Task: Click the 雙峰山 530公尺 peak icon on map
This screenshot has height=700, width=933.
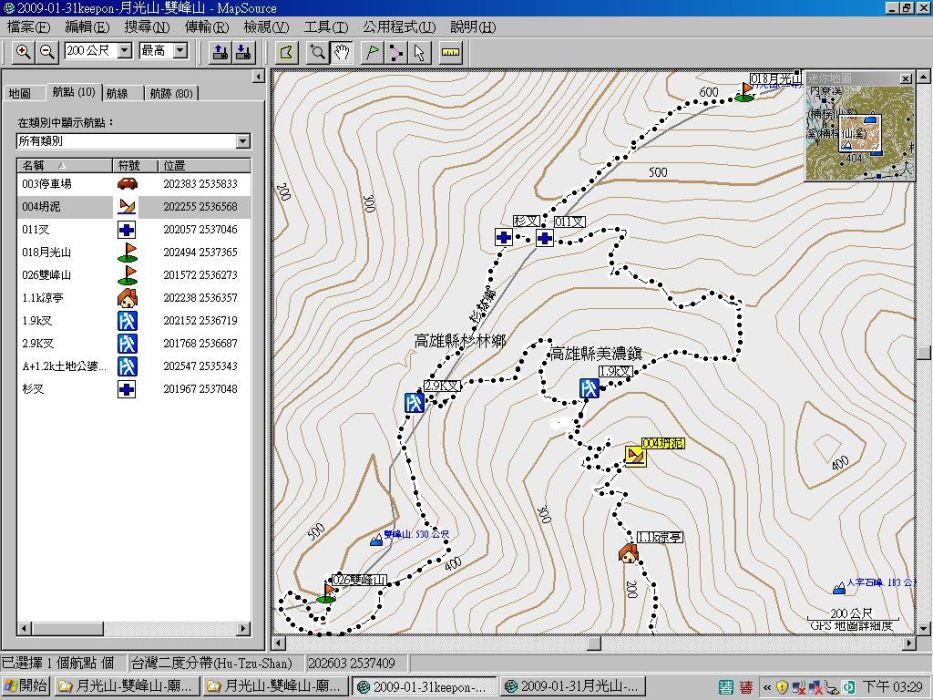Action: 376,539
